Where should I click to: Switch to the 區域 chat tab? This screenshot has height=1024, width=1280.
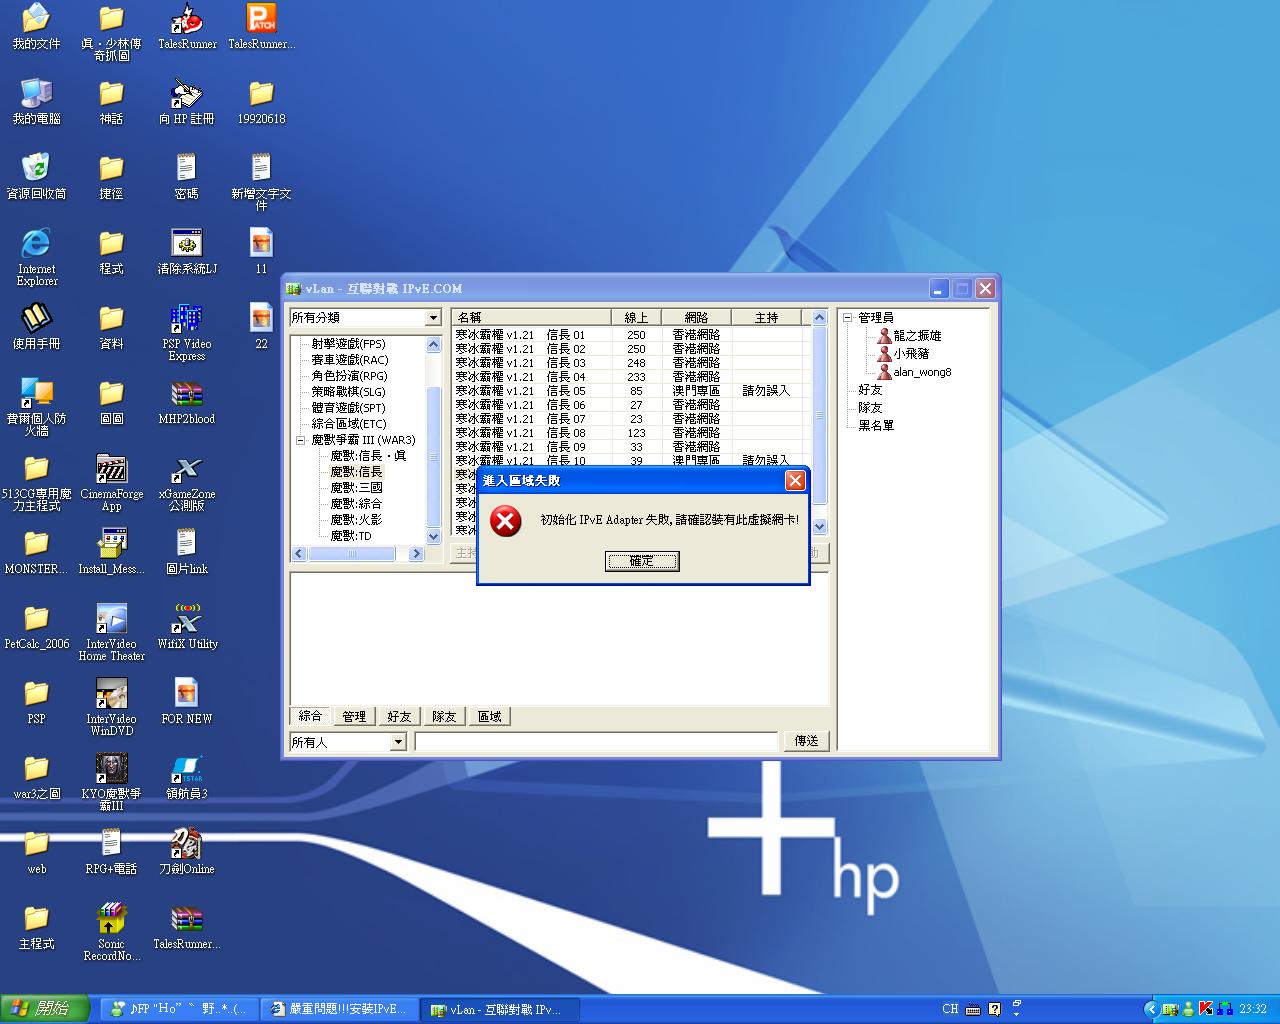click(489, 717)
